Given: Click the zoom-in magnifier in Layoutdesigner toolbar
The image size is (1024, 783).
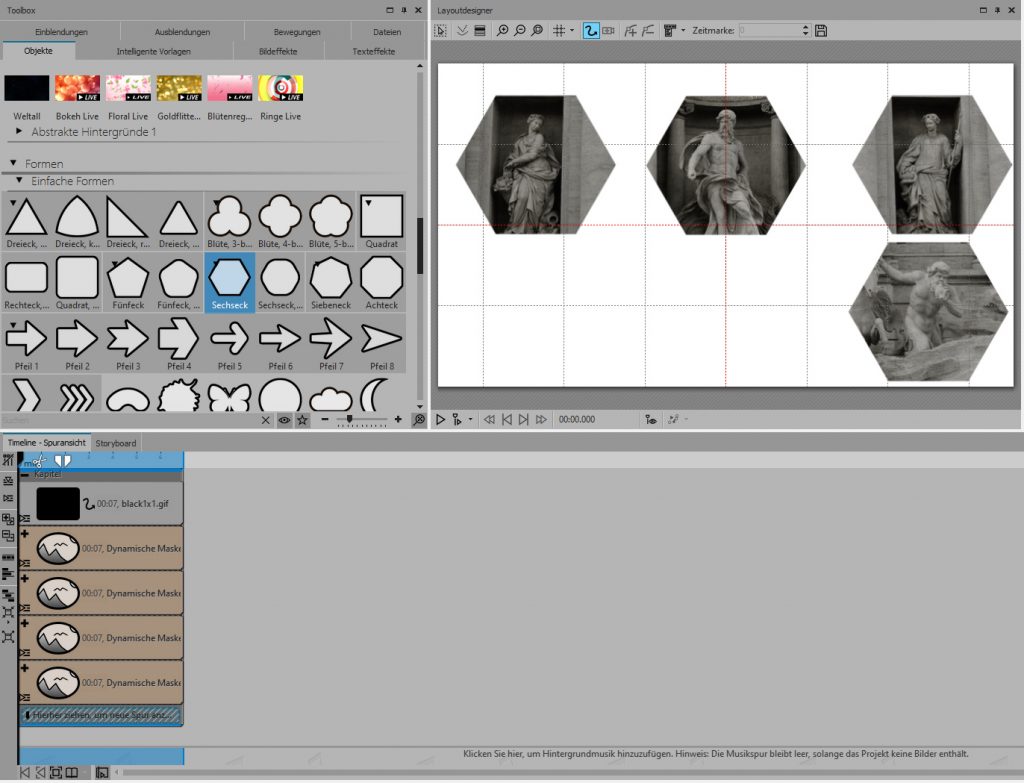Looking at the screenshot, I should click(502, 31).
